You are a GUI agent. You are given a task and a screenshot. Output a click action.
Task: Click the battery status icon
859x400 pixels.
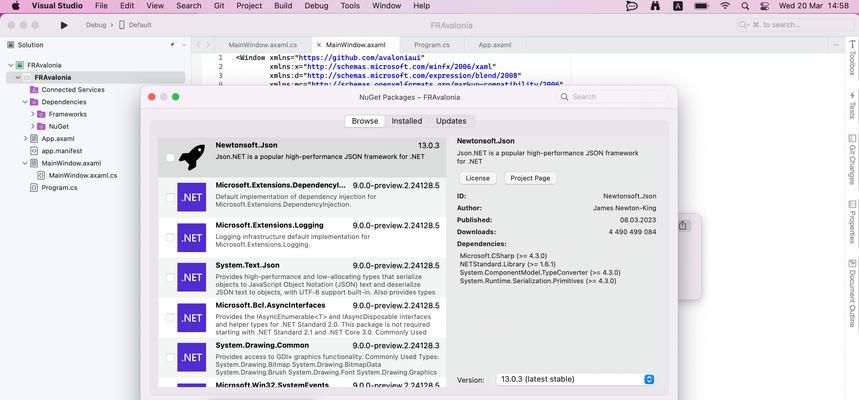[701, 6]
